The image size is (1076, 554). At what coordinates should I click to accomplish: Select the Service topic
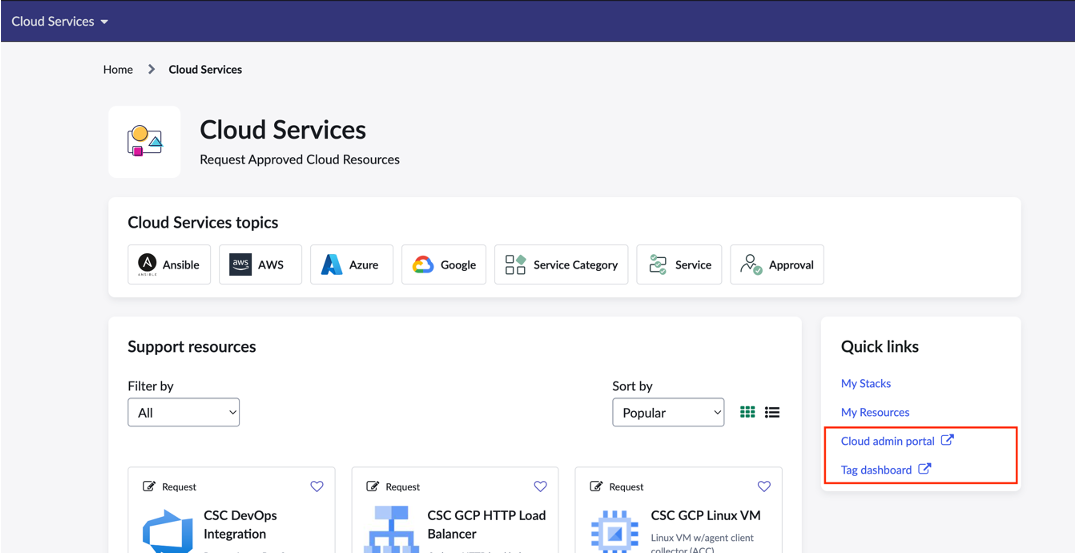[679, 265]
